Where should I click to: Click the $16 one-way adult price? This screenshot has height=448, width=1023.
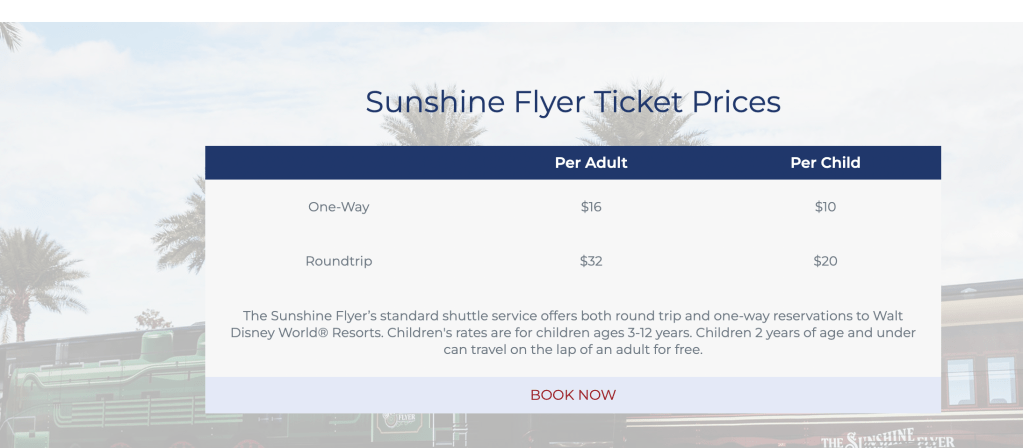click(591, 207)
